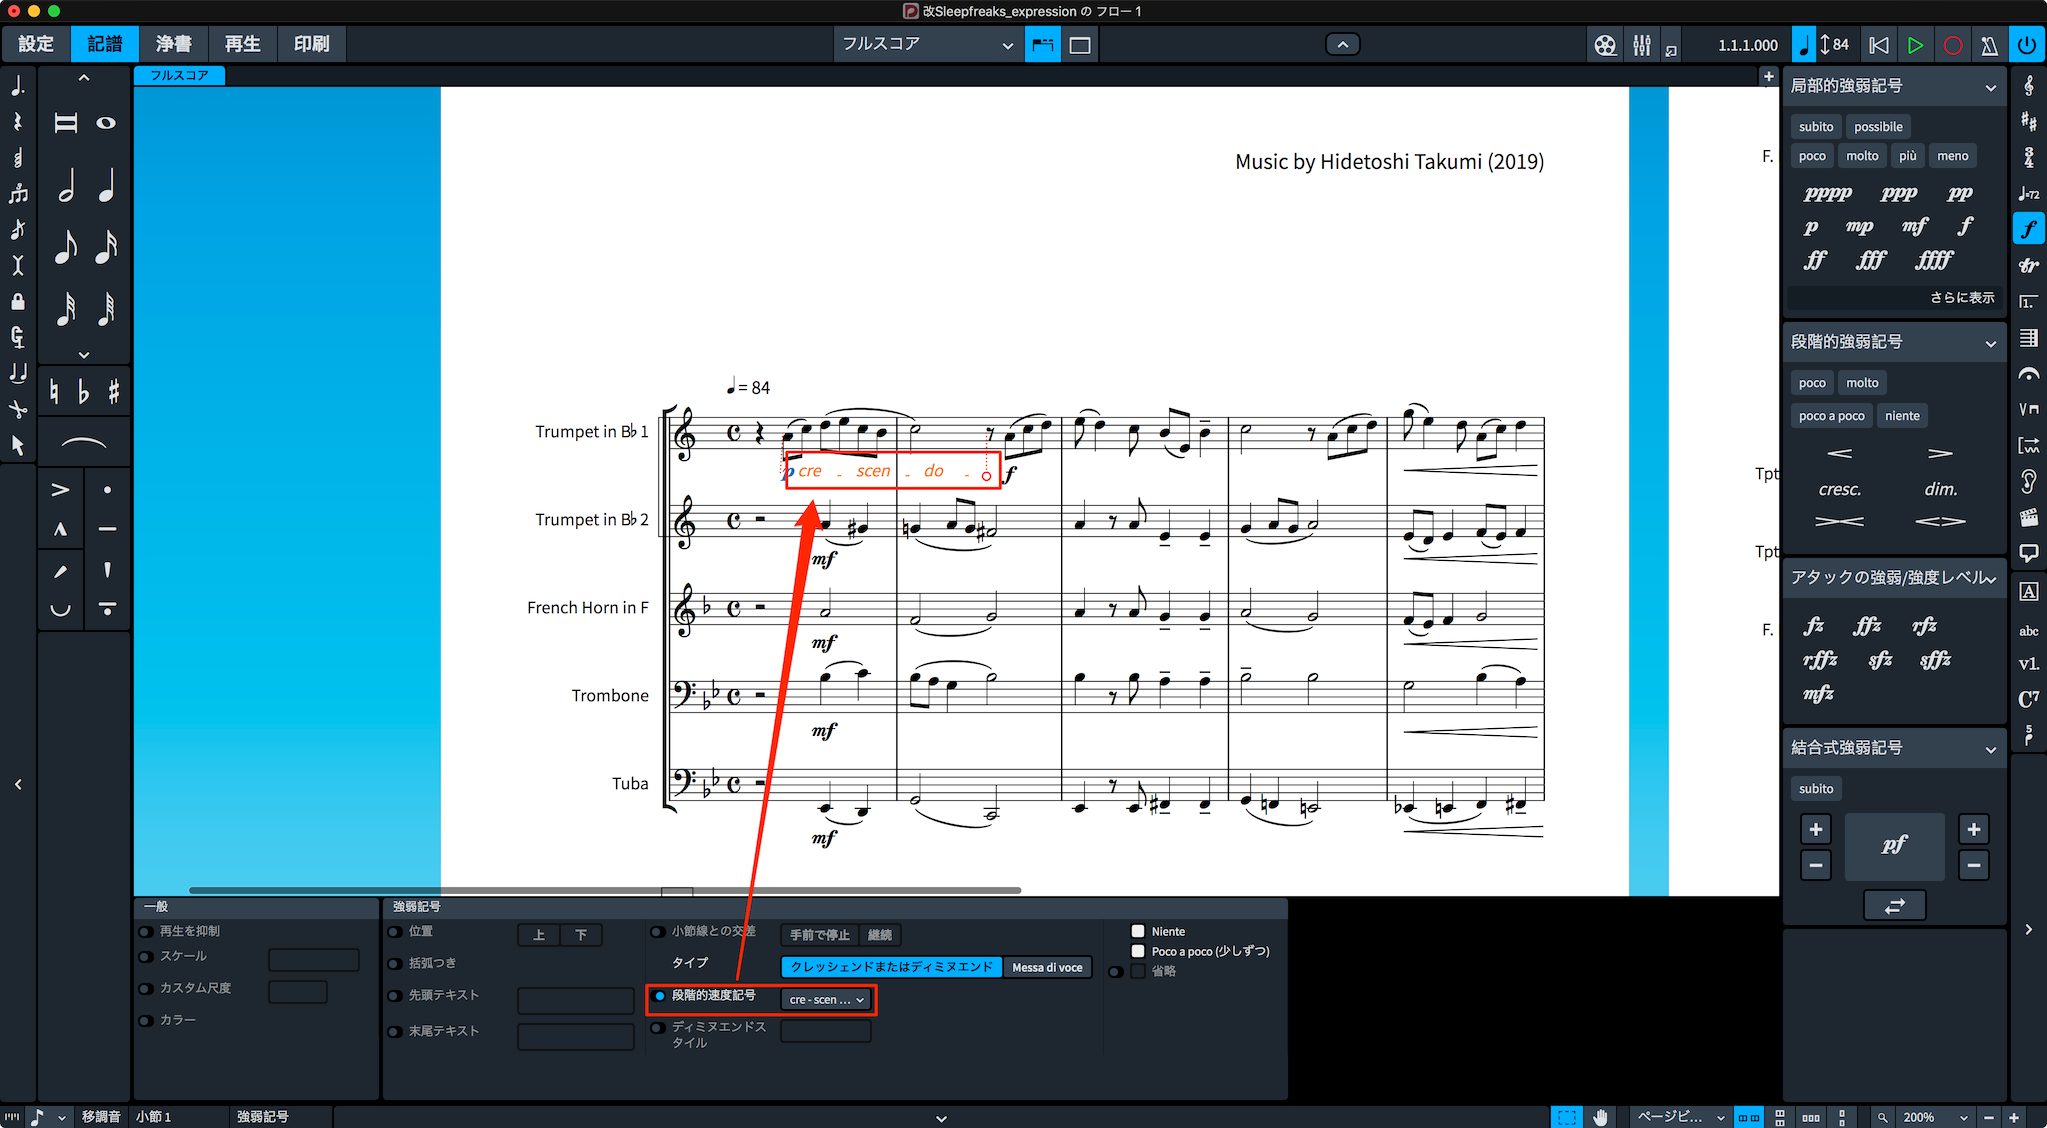Toggle the 括弧つき property switch

tap(395, 964)
